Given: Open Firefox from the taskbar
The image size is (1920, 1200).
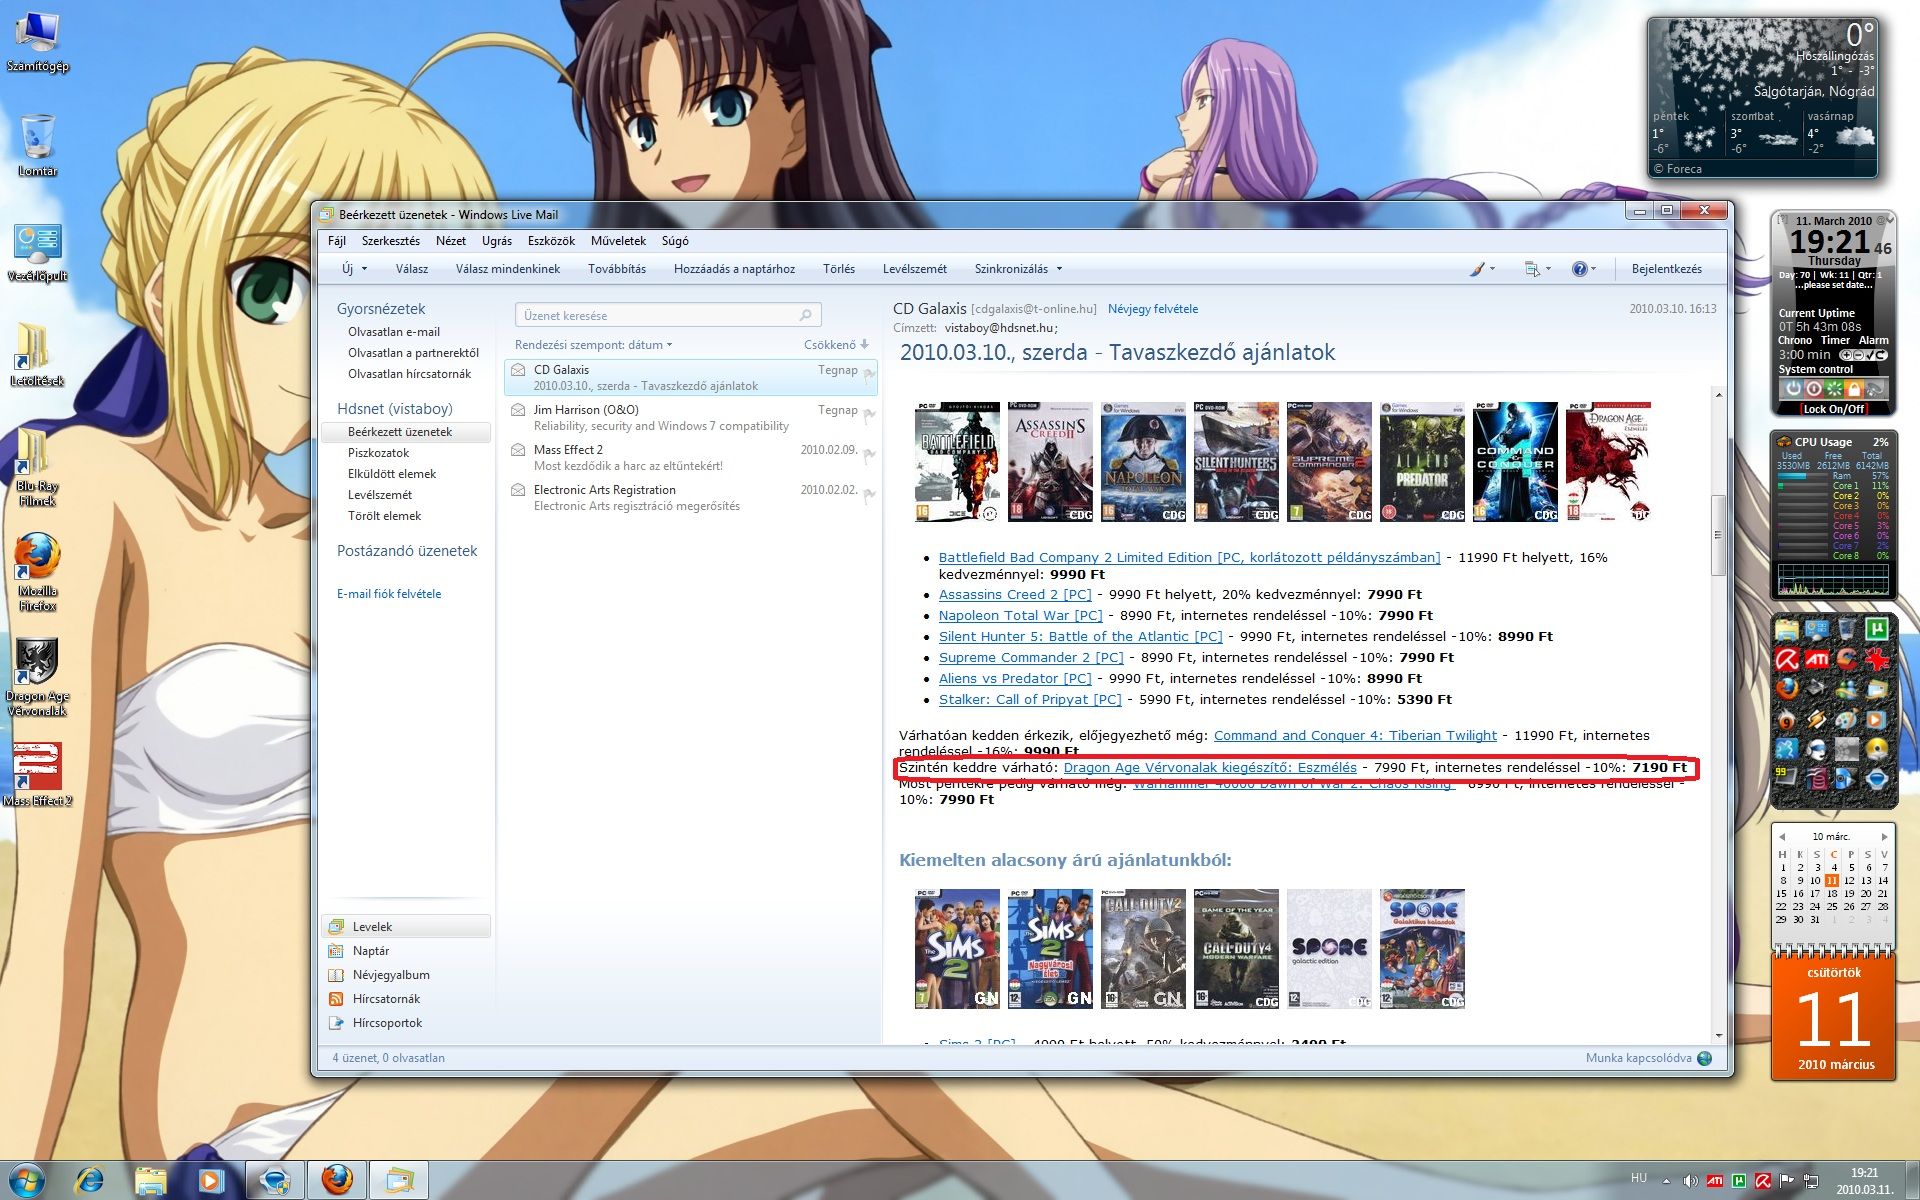Looking at the screenshot, I should coord(337,1180).
